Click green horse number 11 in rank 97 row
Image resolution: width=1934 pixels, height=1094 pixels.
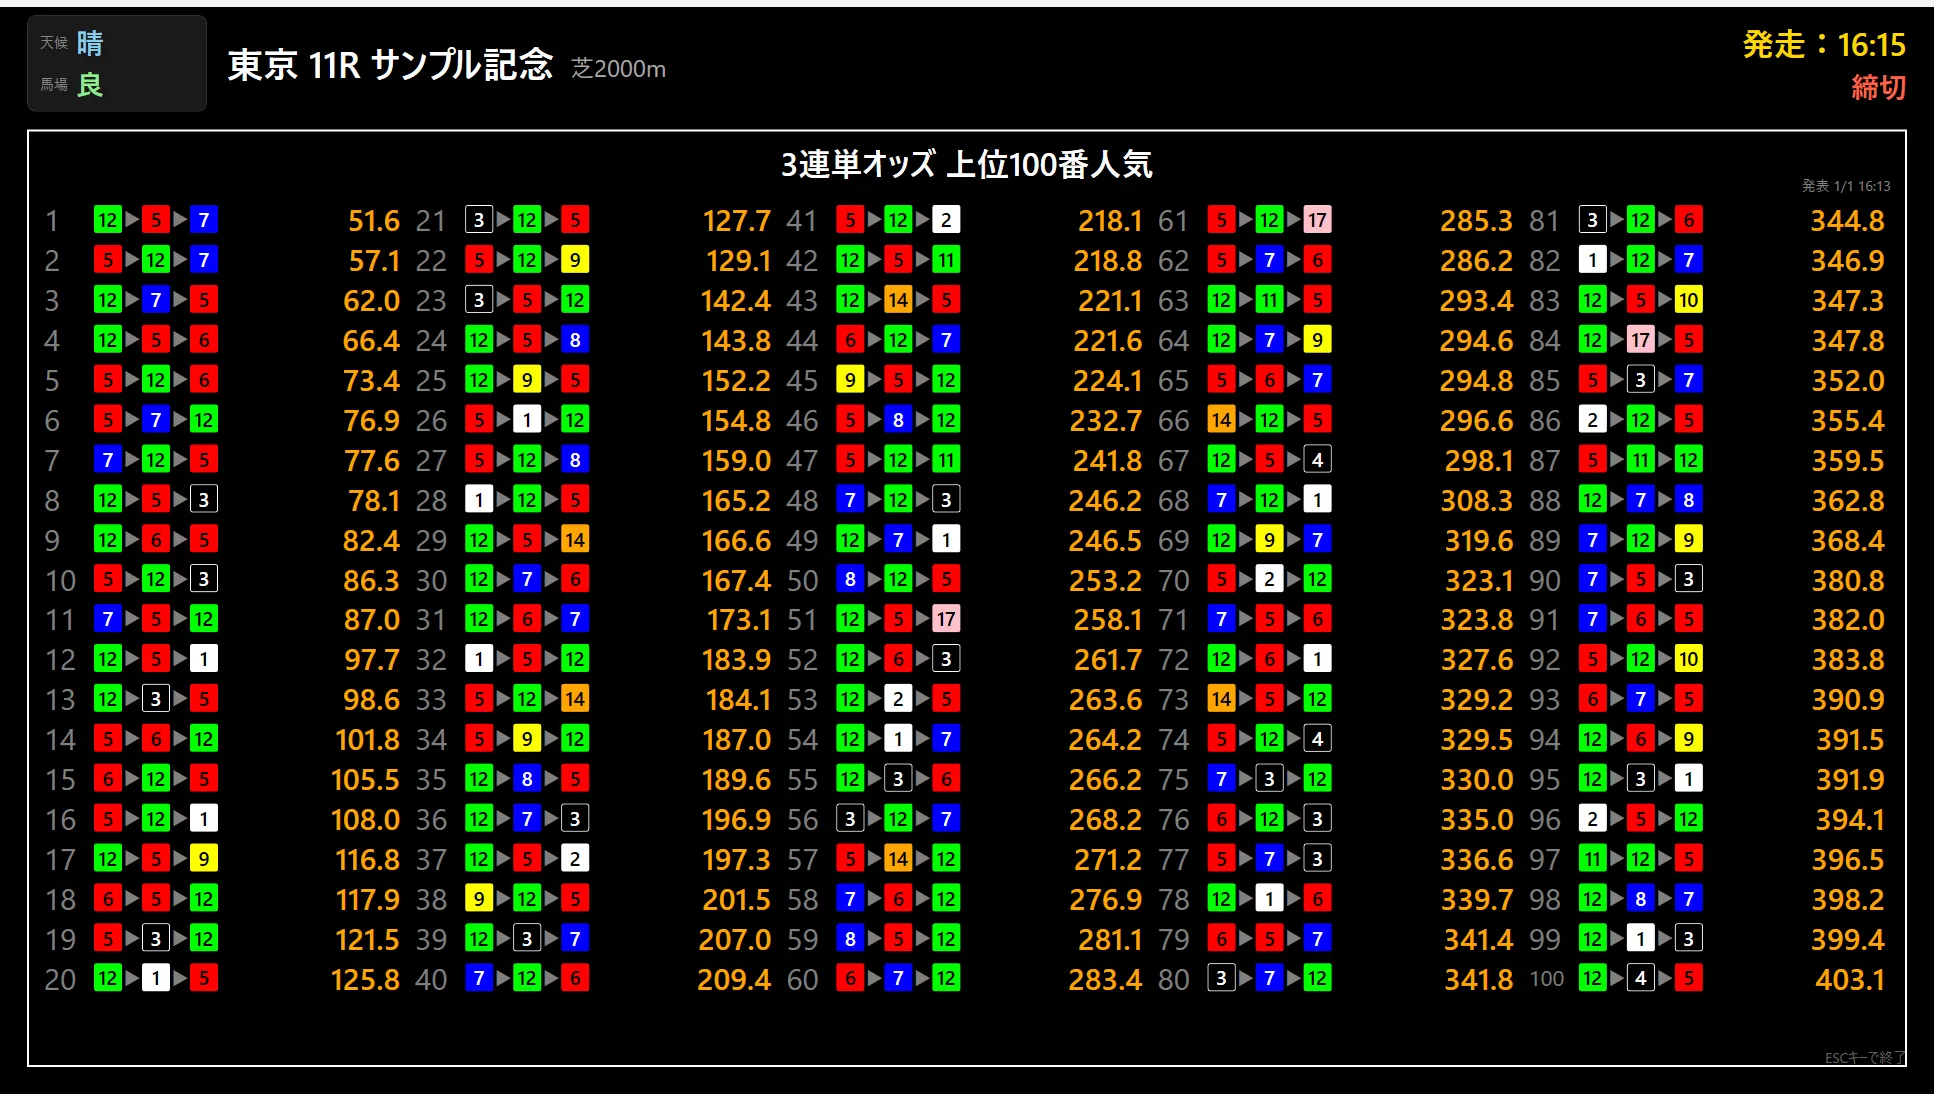pyautogui.click(x=1592, y=858)
